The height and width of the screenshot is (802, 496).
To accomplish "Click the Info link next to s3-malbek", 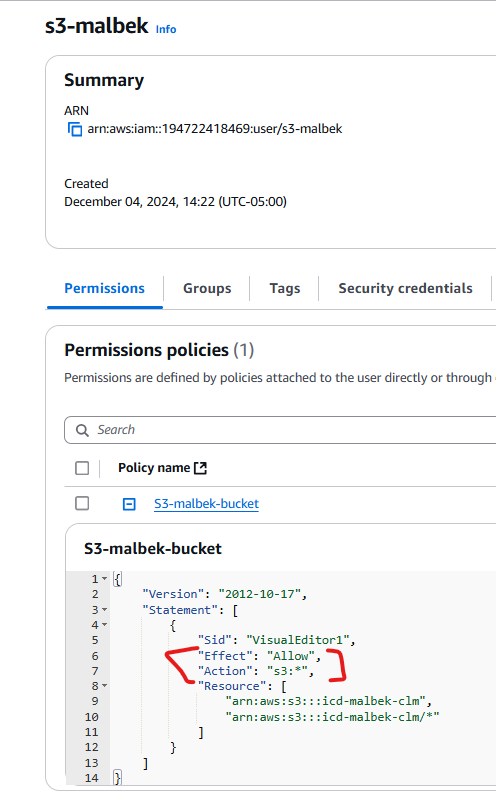I will click(166, 29).
